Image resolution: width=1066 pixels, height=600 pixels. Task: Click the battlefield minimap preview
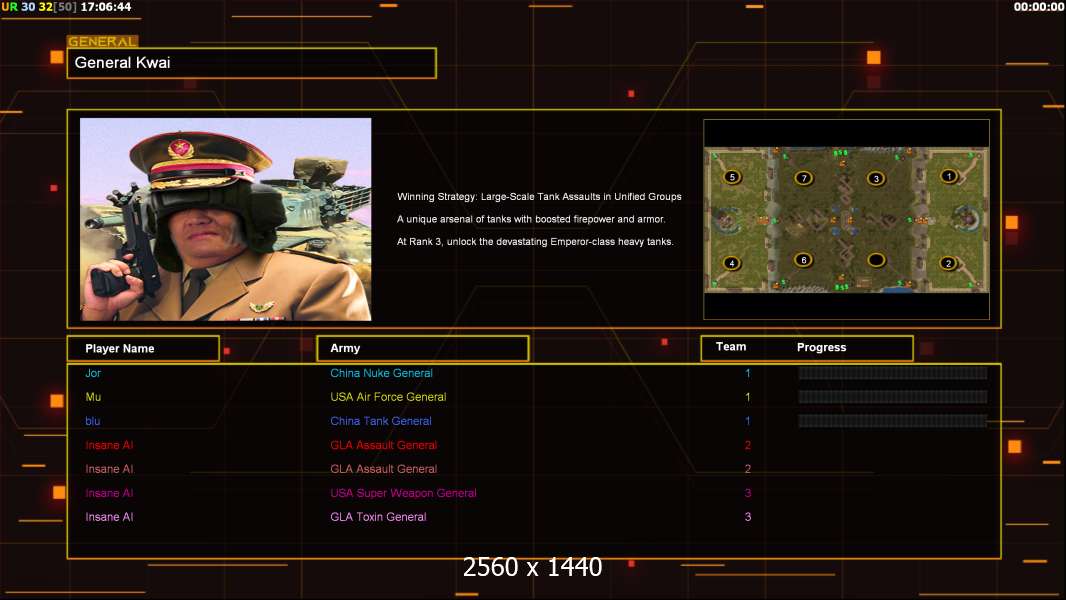(x=846, y=220)
